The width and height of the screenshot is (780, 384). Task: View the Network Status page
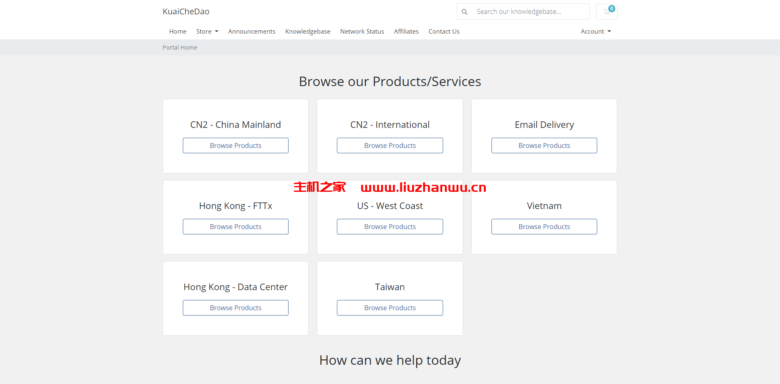coord(362,31)
